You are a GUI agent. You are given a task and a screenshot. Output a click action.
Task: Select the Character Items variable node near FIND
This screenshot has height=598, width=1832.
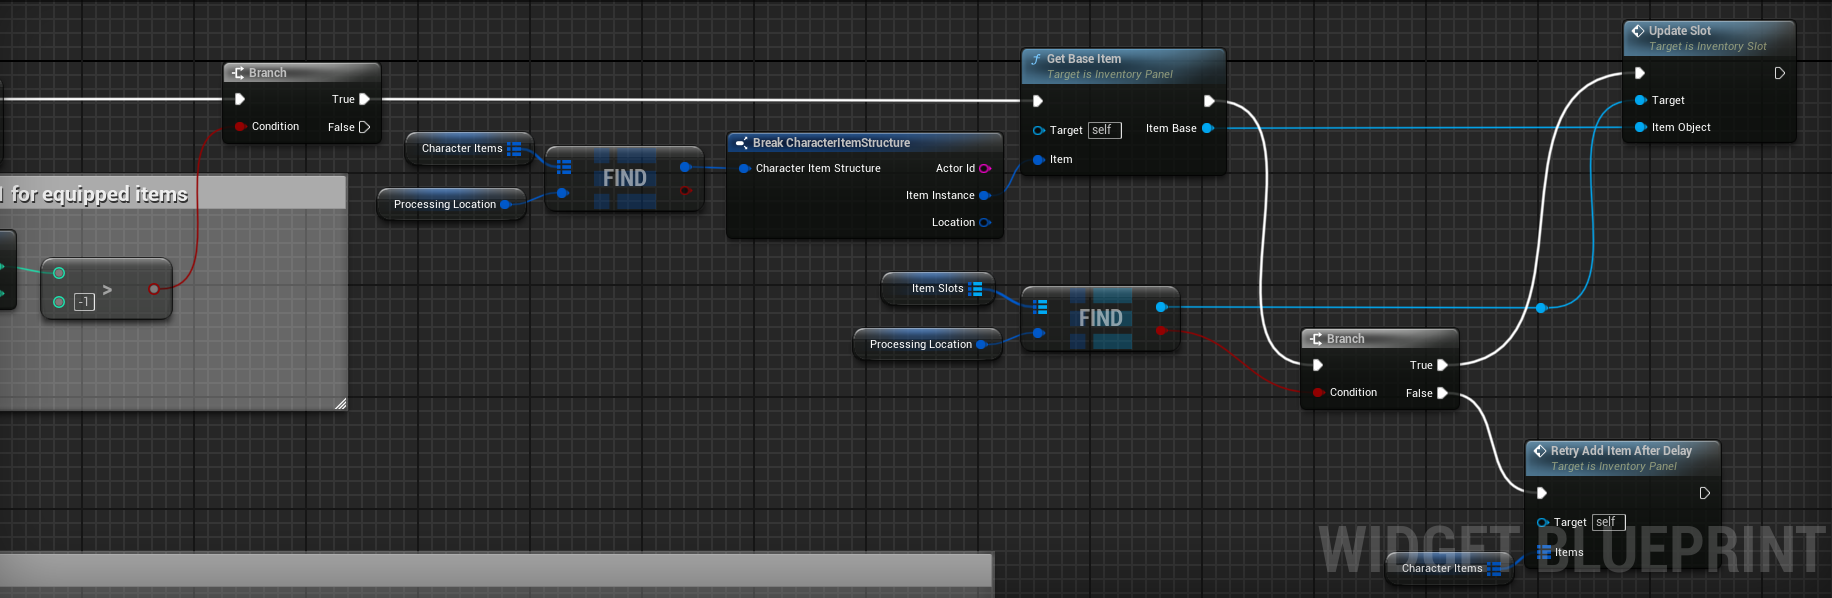pyautogui.click(x=469, y=149)
